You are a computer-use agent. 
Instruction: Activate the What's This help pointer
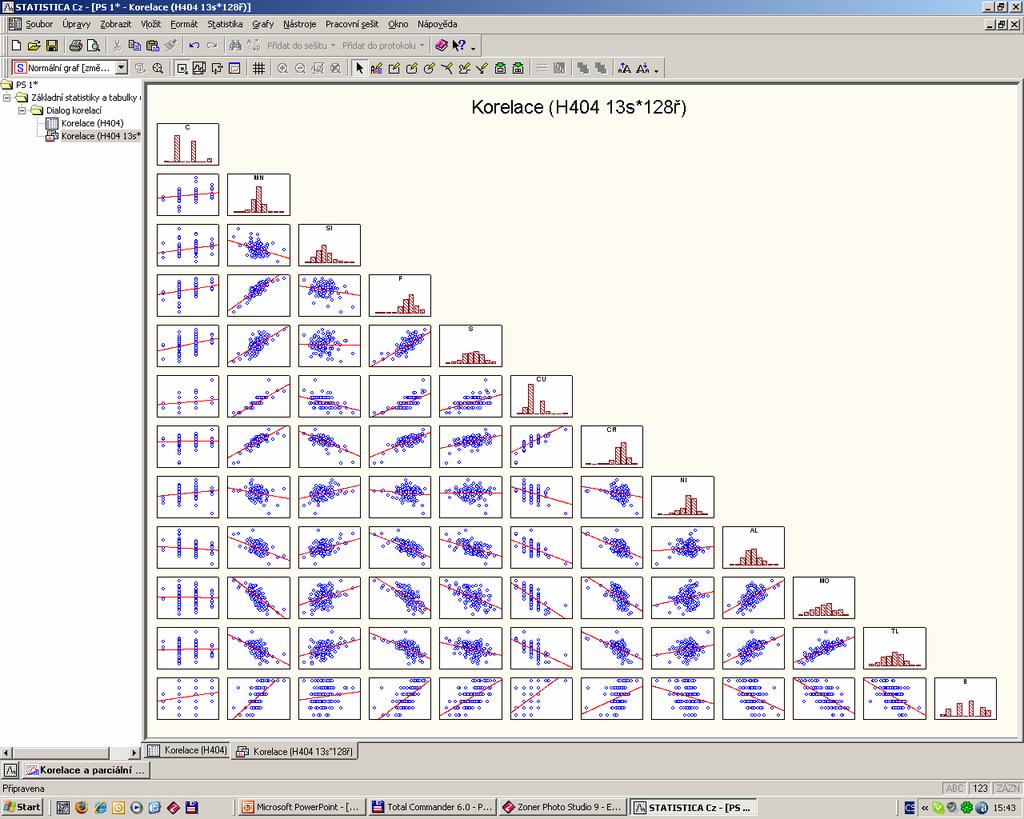coord(459,46)
